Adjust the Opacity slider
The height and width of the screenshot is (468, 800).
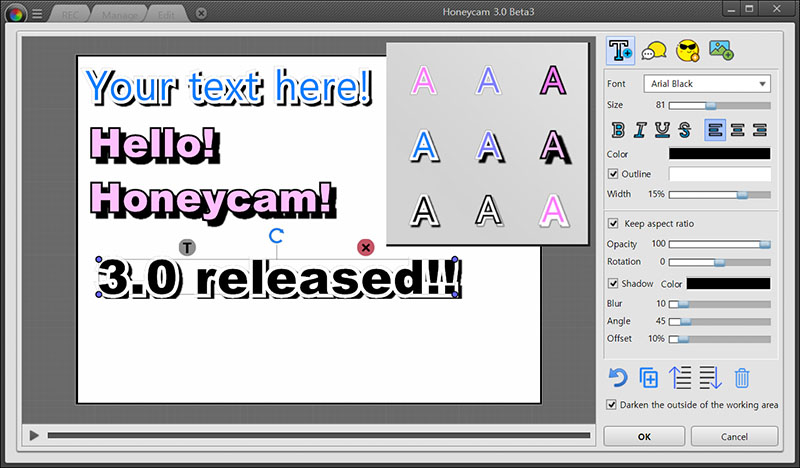point(720,244)
